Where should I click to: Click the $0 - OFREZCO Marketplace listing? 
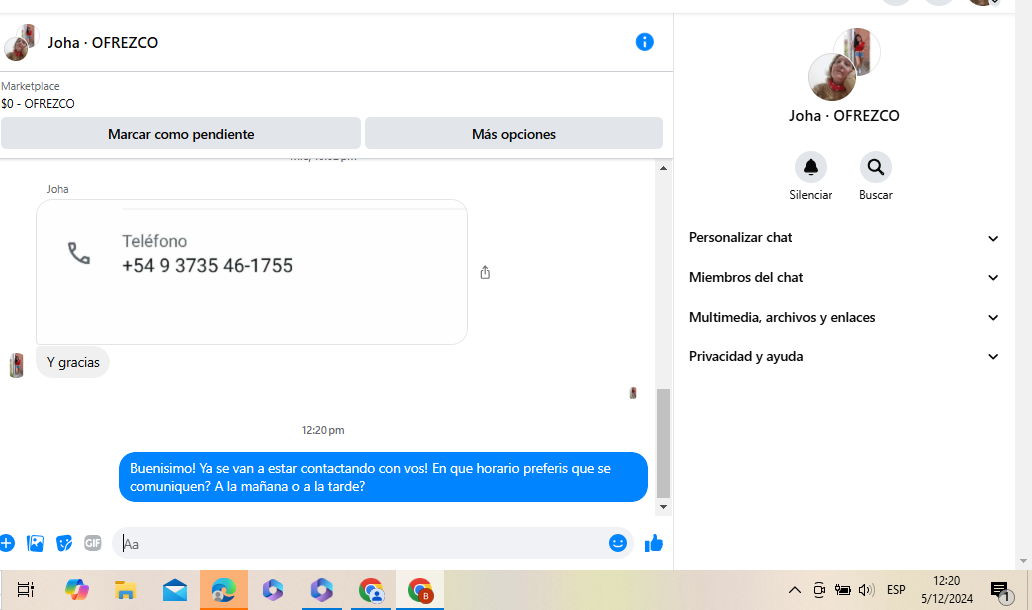(38, 104)
